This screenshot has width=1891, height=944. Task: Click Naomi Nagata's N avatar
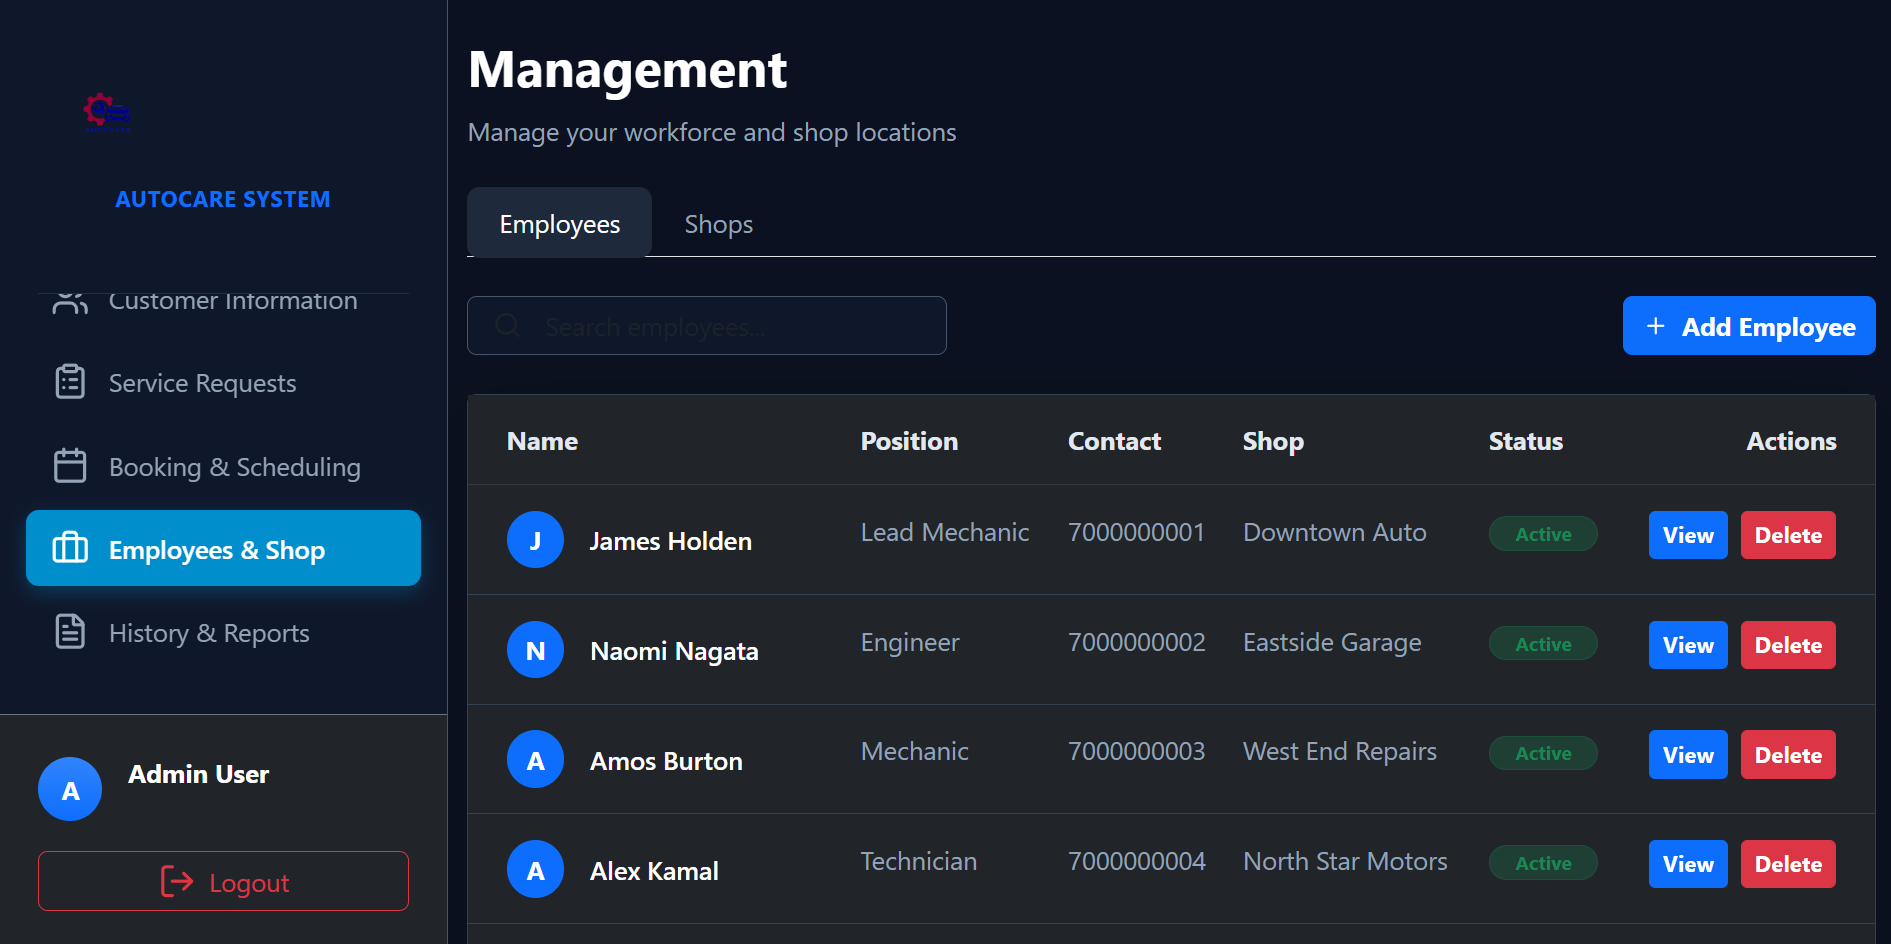click(535, 650)
